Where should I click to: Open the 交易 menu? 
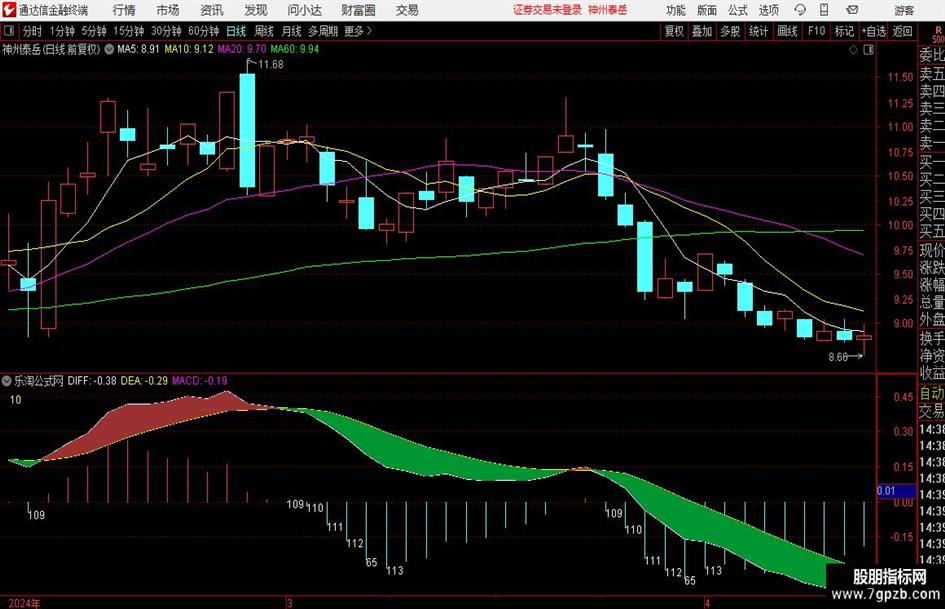pos(407,10)
